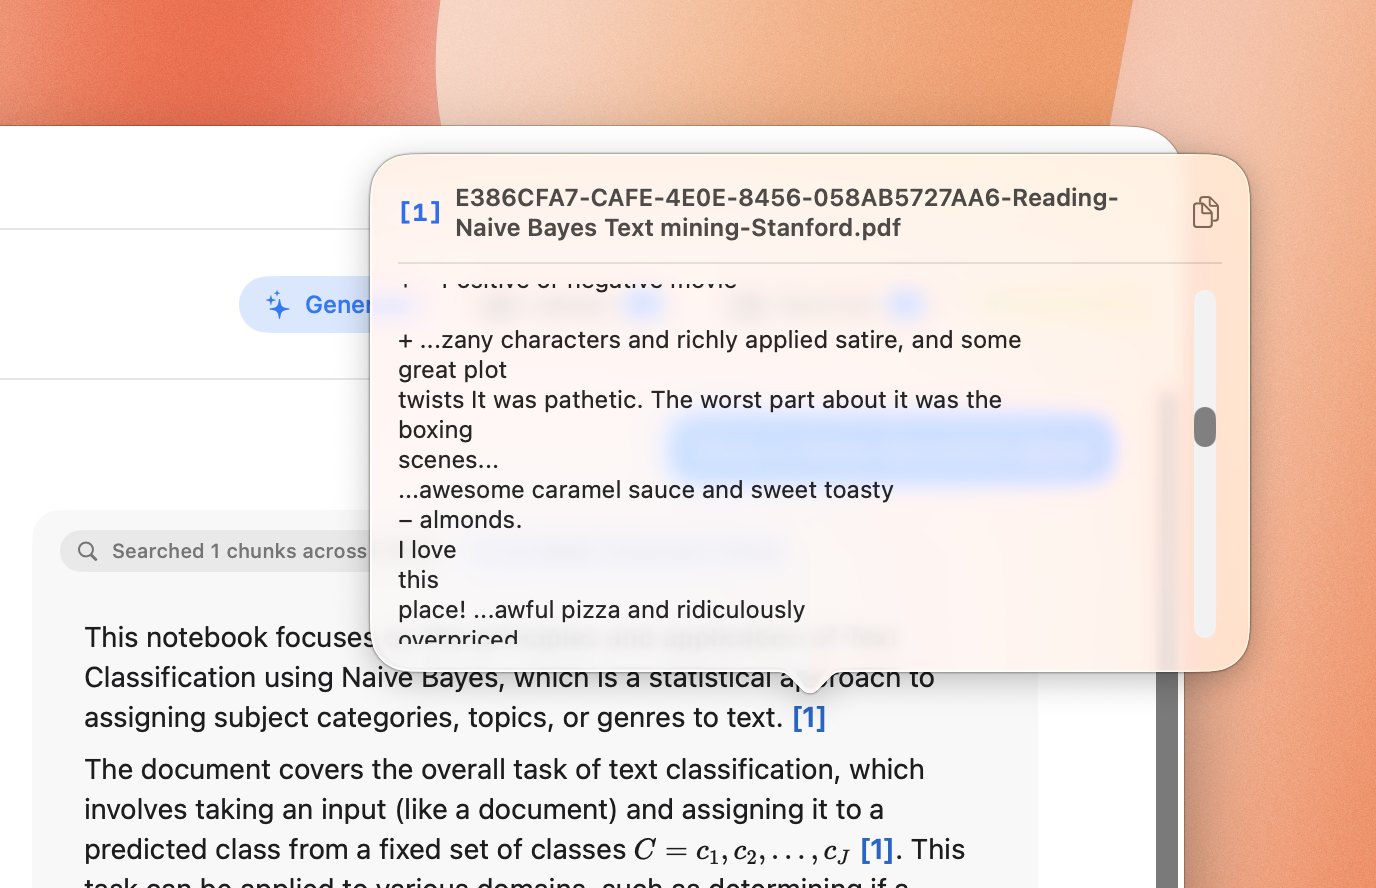This screenshot has height=888, width=1376.
Task: Click the [1] badge in the popover header
Action: tap(420, 212)
